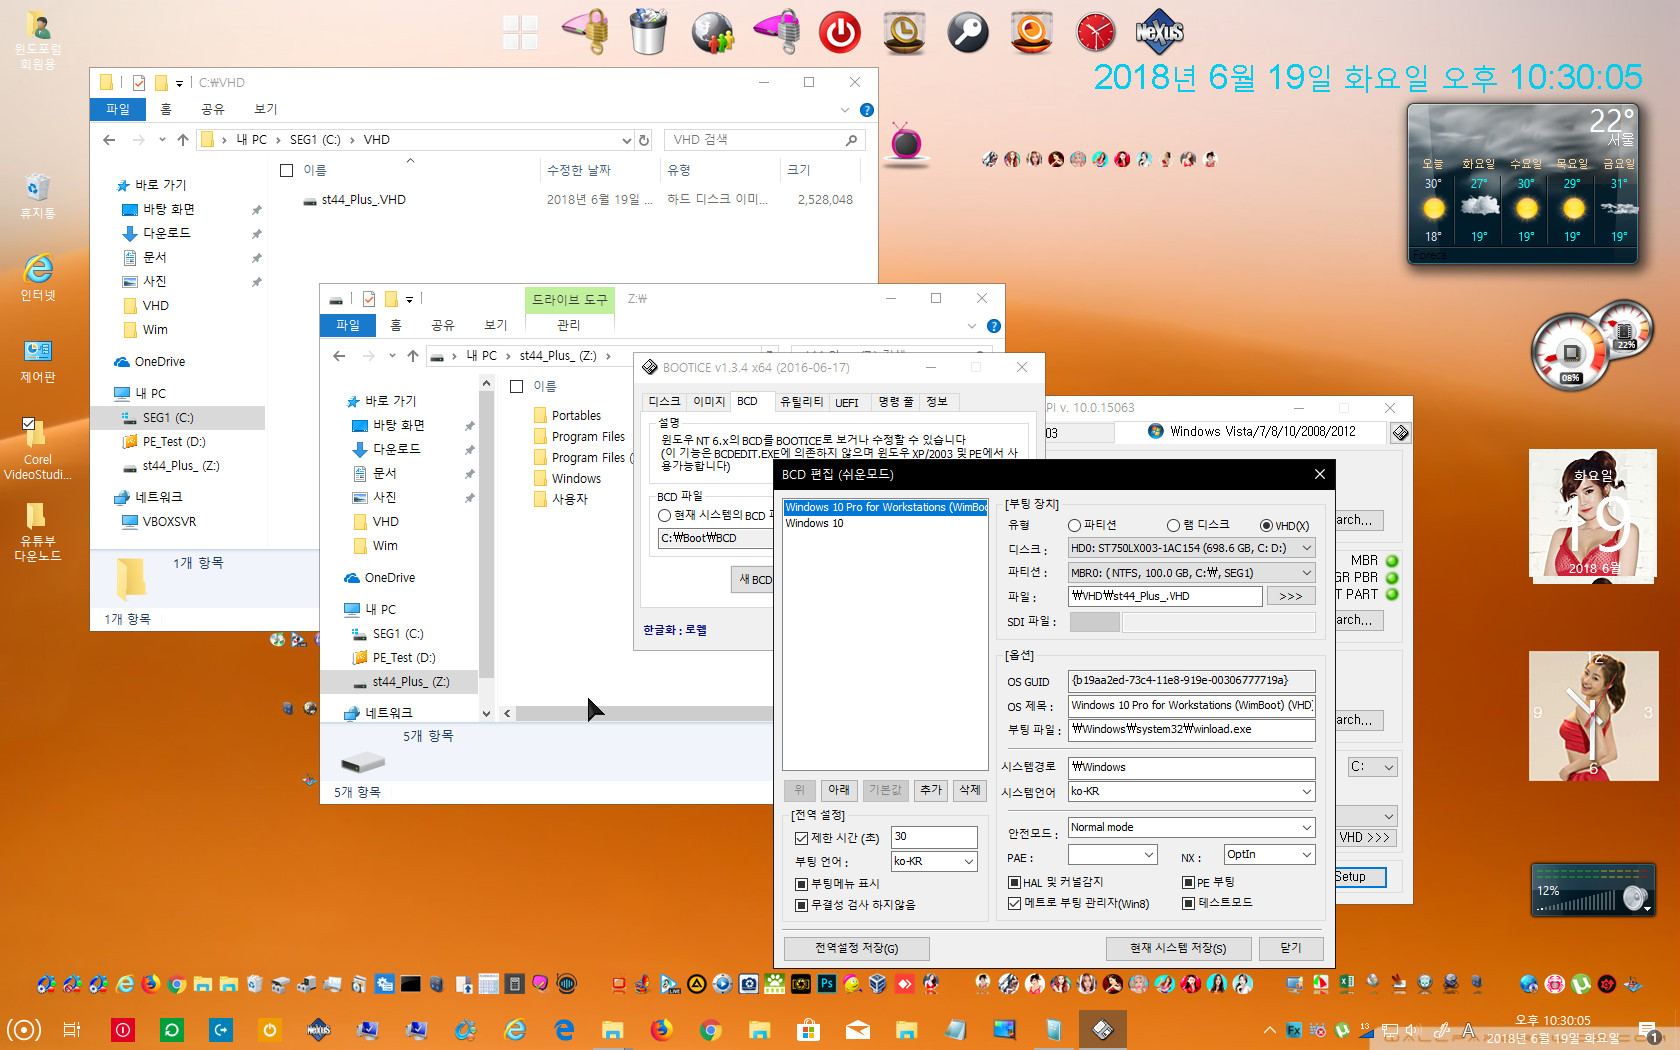Open the 안전모드 Normal mode dropdown
Image resolution: width=1680 pixels, height=1050 pixels.
pos(1191,827)
